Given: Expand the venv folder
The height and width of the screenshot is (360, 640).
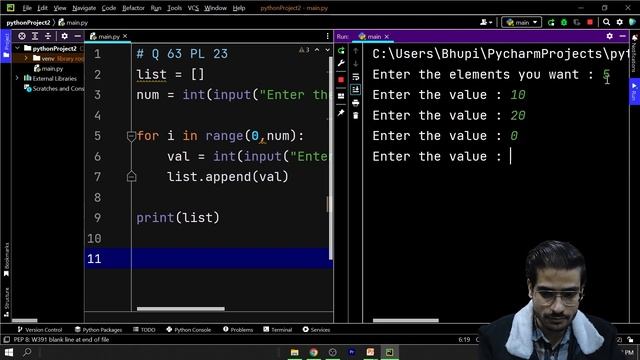Looking at the screenshot, I should [26, 58].
